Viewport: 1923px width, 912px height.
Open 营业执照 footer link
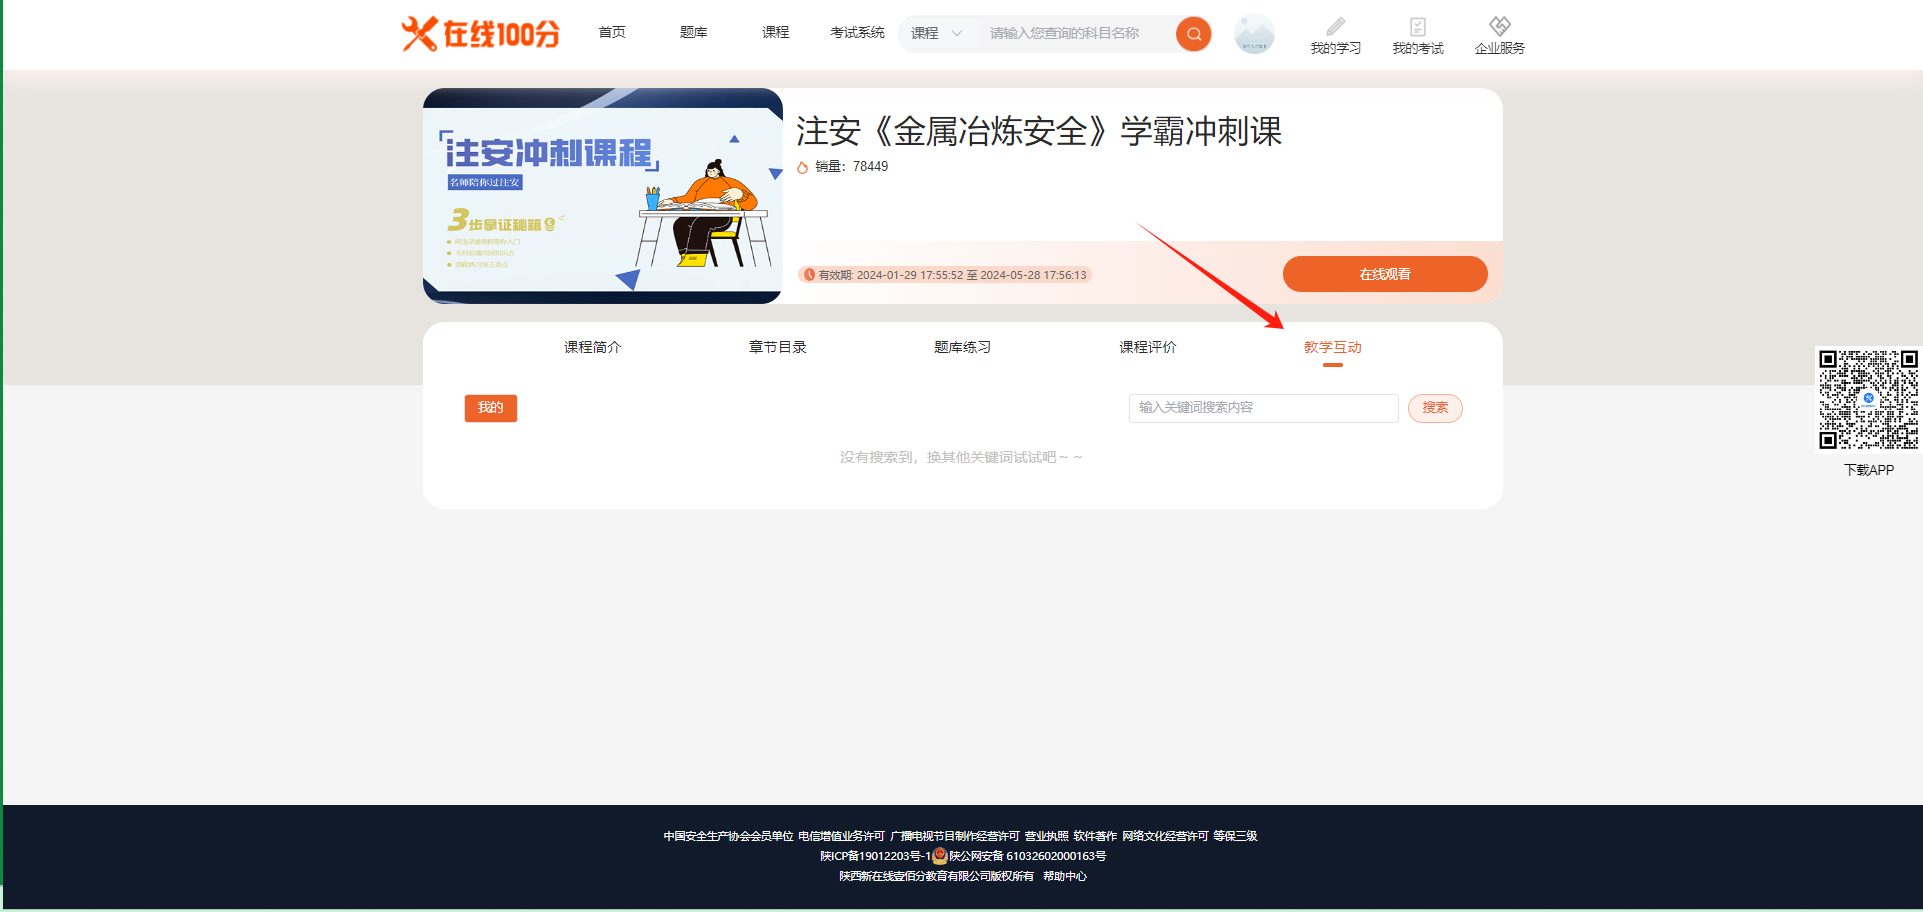pyautogui.click(x=1046, y=836)
